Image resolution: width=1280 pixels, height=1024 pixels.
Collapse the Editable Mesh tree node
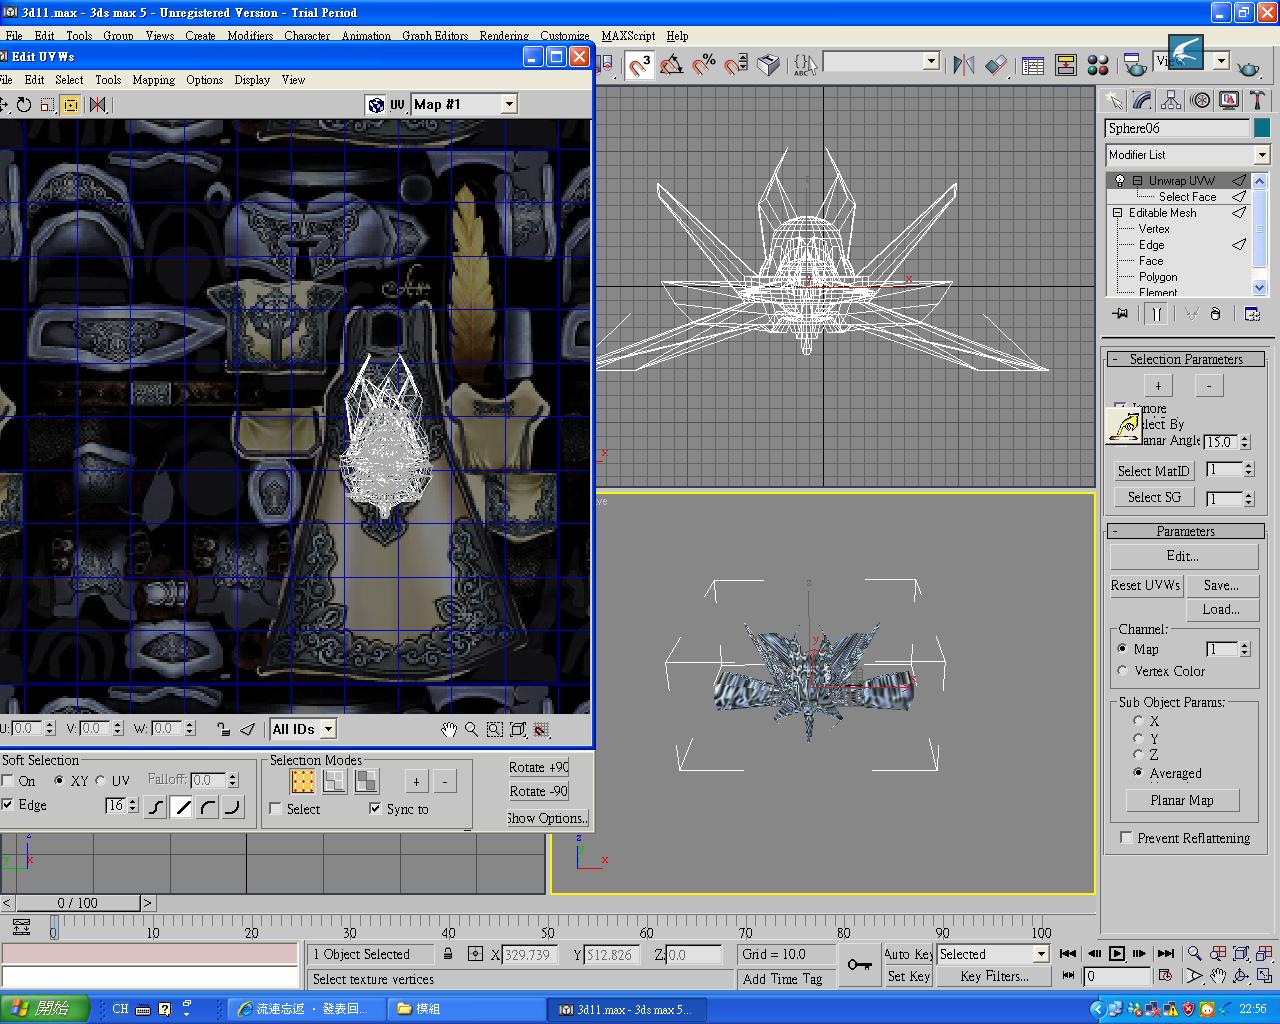tap(1117, 213)
